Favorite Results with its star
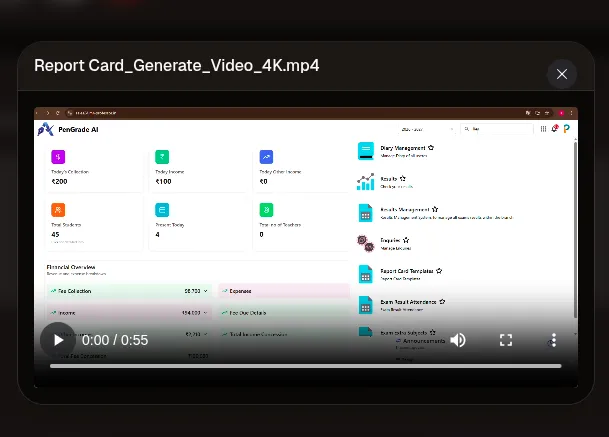This screenshot has width=609, height=437. [402, 178]
